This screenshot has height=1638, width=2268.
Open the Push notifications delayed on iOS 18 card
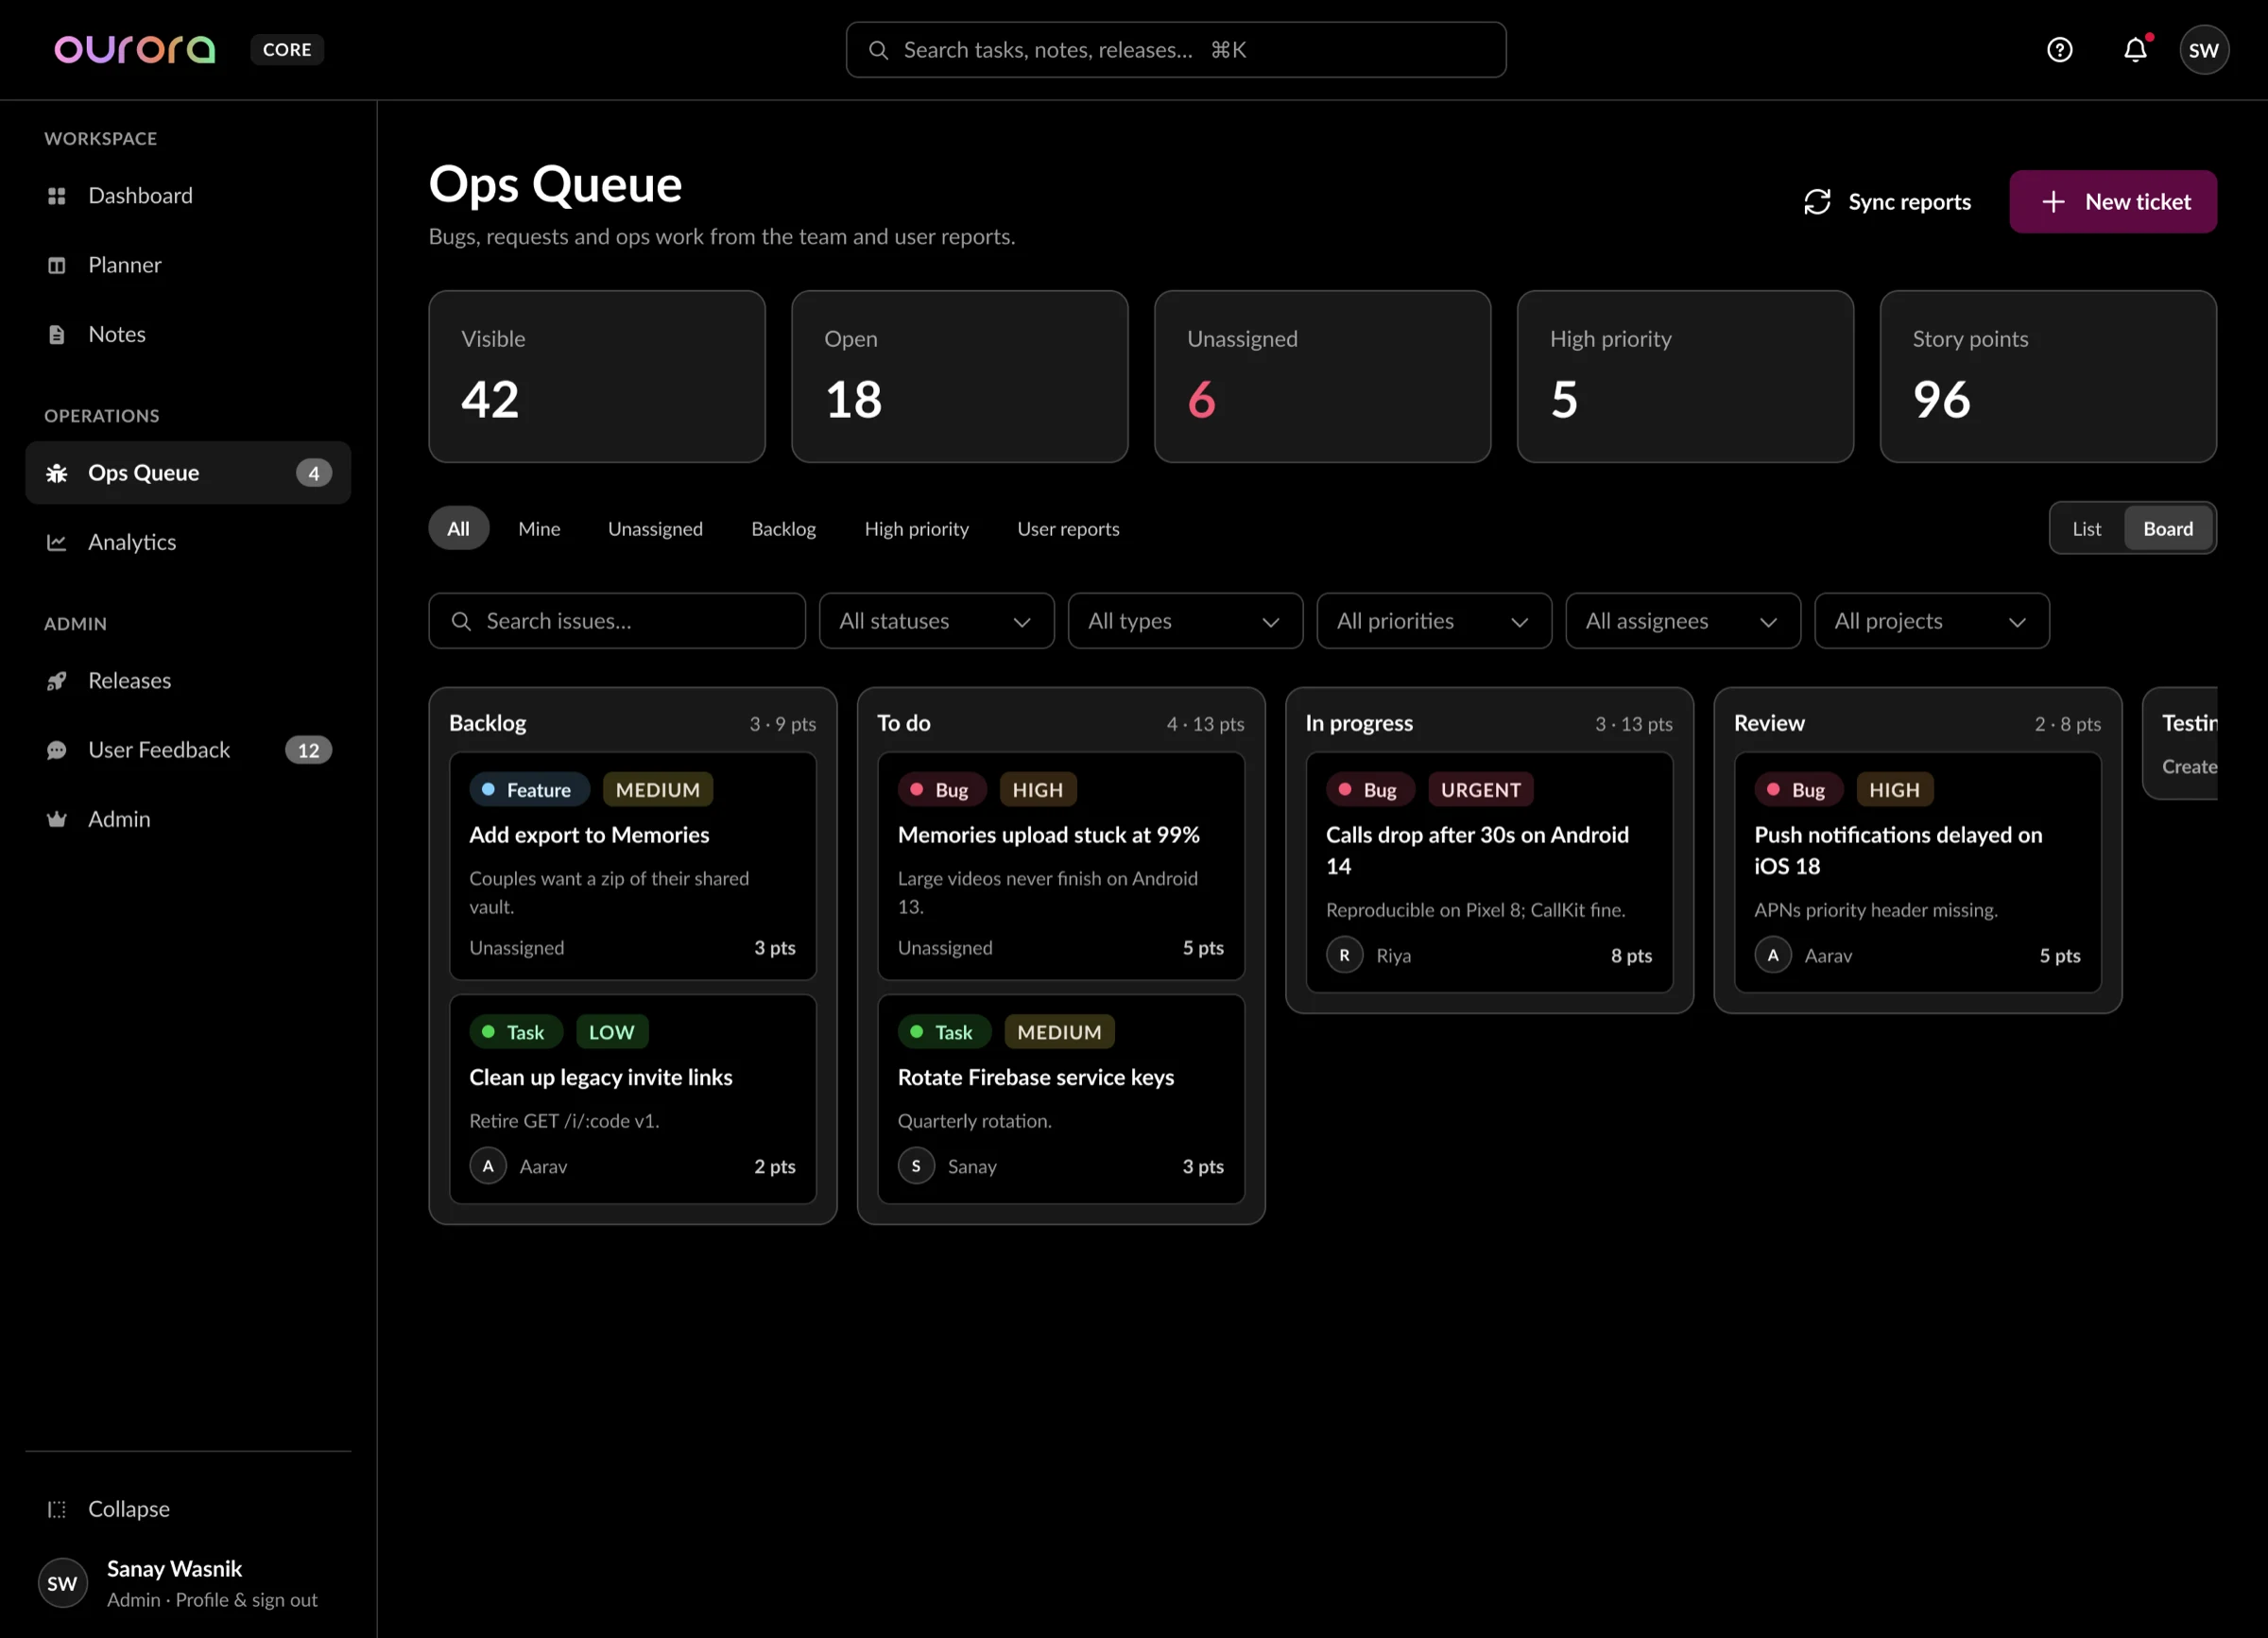pos(1917,872)
